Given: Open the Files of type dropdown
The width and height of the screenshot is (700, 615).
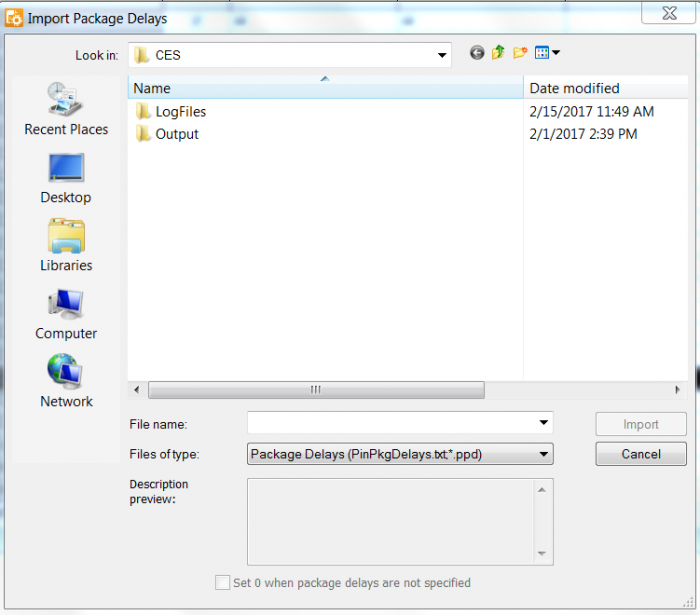Looking at the screenshot, I should coord(543,454).
